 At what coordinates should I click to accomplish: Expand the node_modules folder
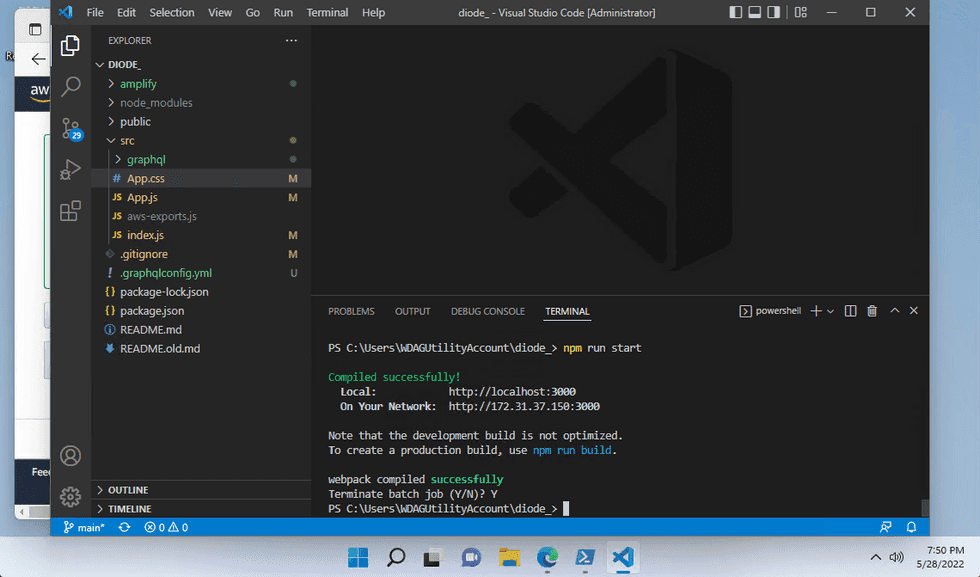201,103
